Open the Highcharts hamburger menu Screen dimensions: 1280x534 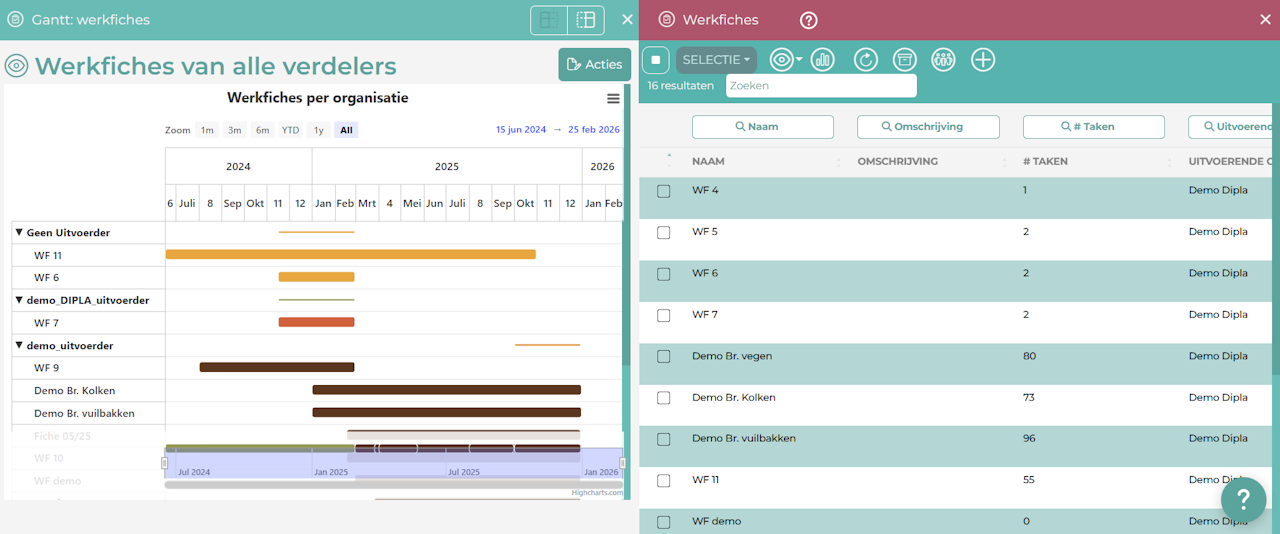click(613, 98)
